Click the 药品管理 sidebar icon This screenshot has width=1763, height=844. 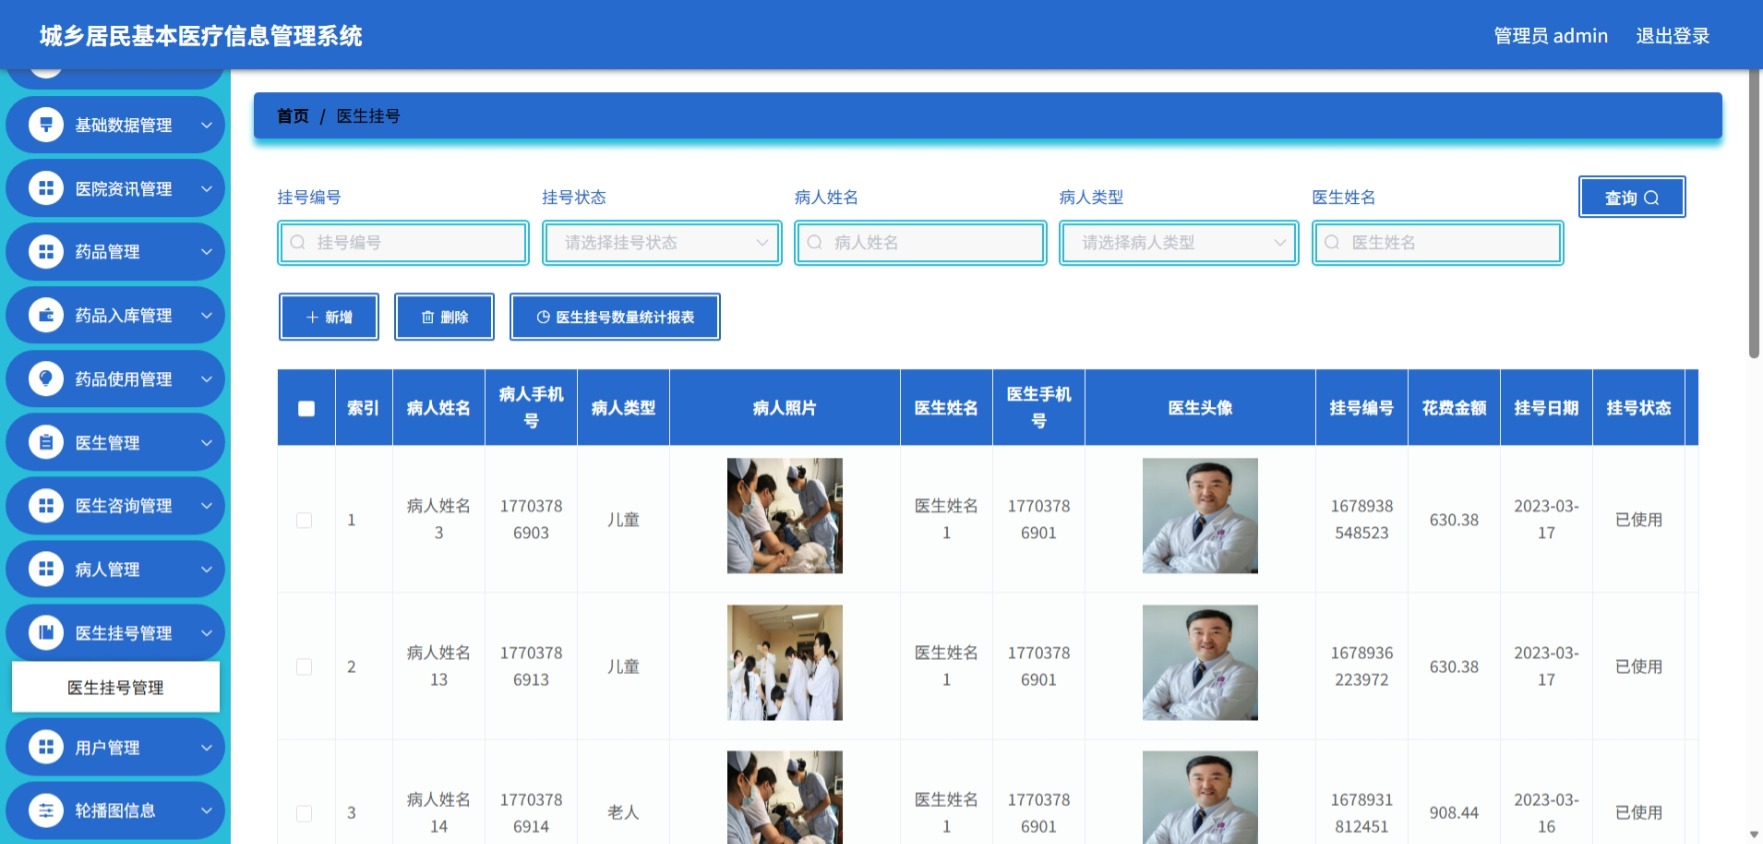46,252
